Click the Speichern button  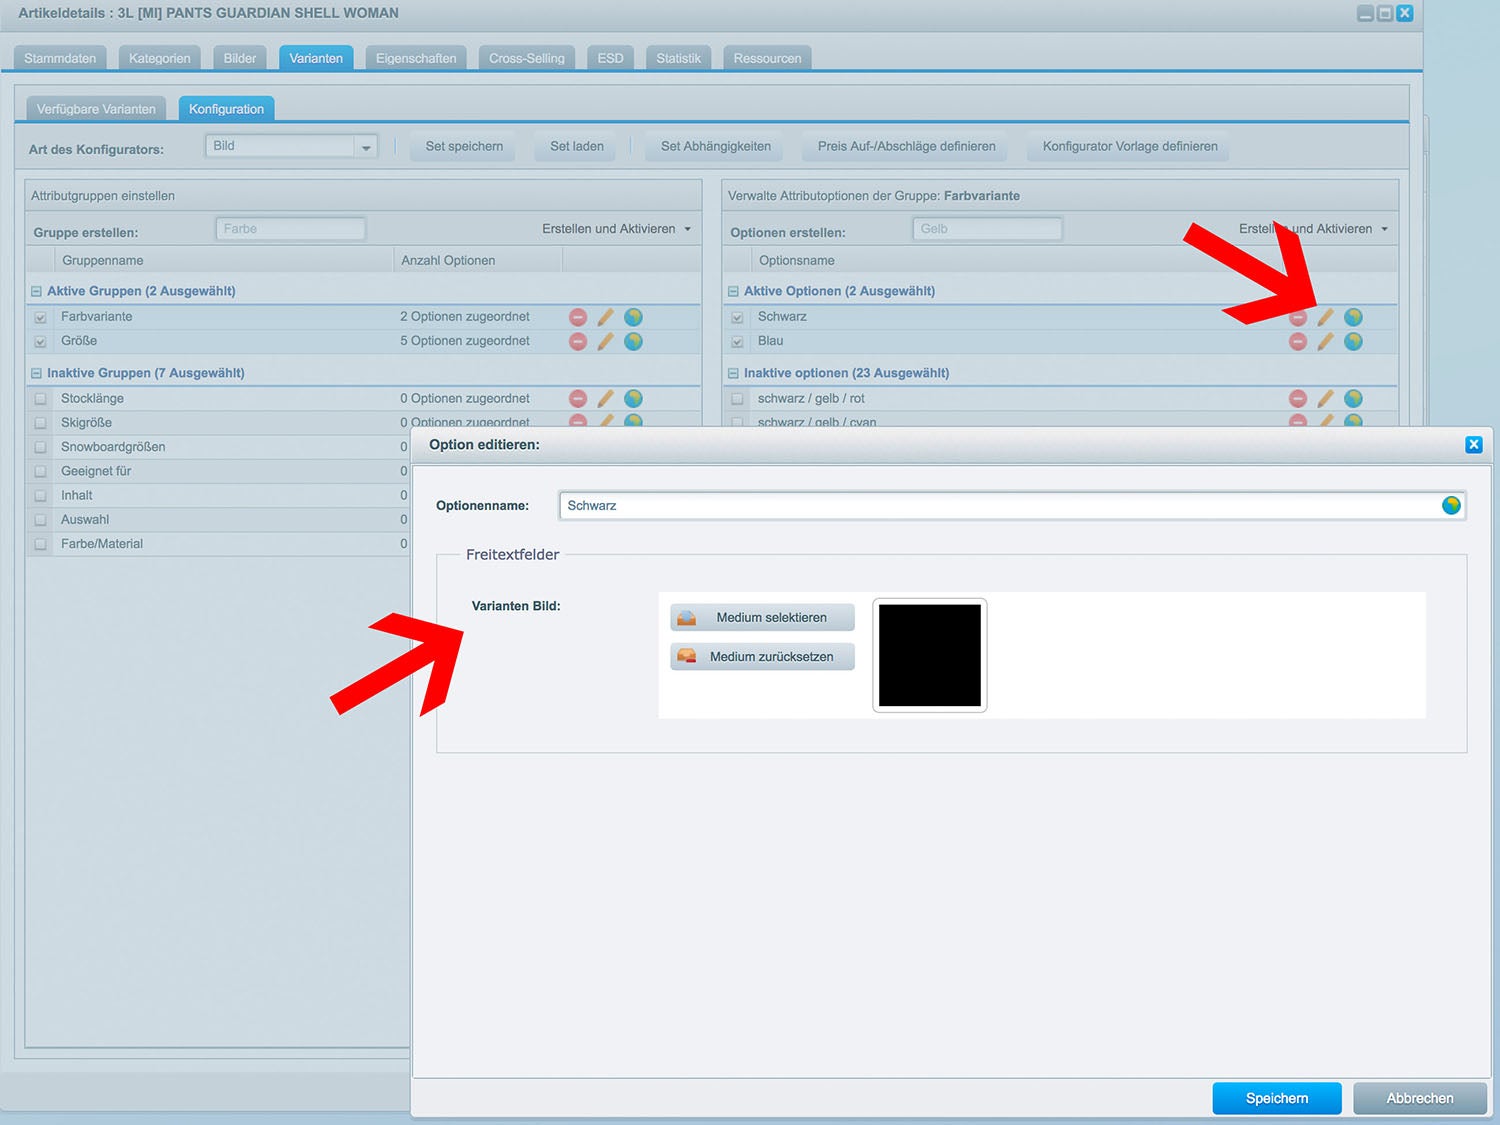pyautogui.click(x=1277, y=1098)
